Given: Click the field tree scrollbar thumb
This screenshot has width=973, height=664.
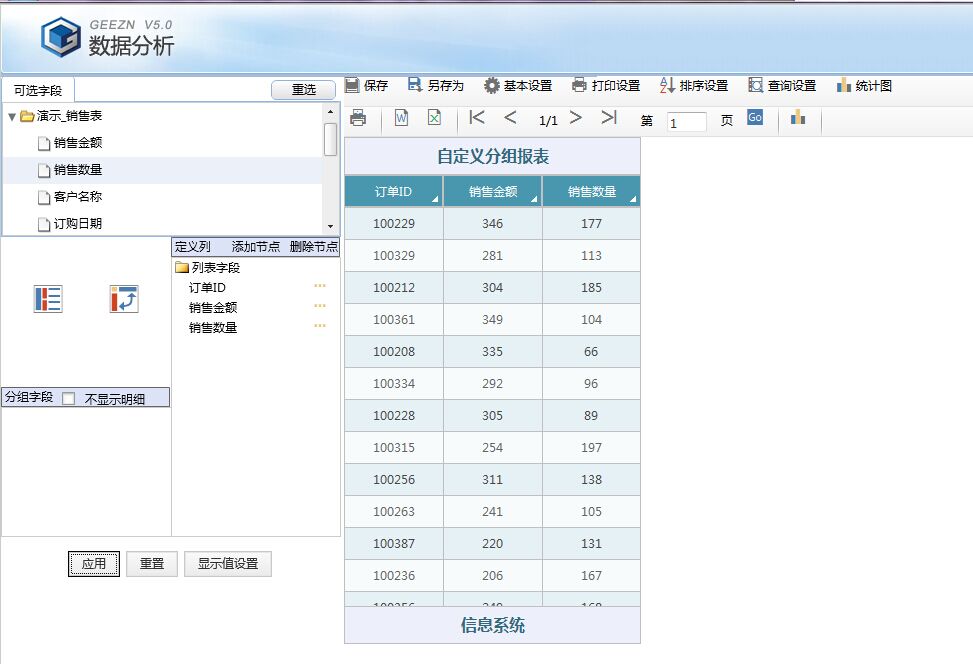Looking at the screenshot, I should click(331, 140).
